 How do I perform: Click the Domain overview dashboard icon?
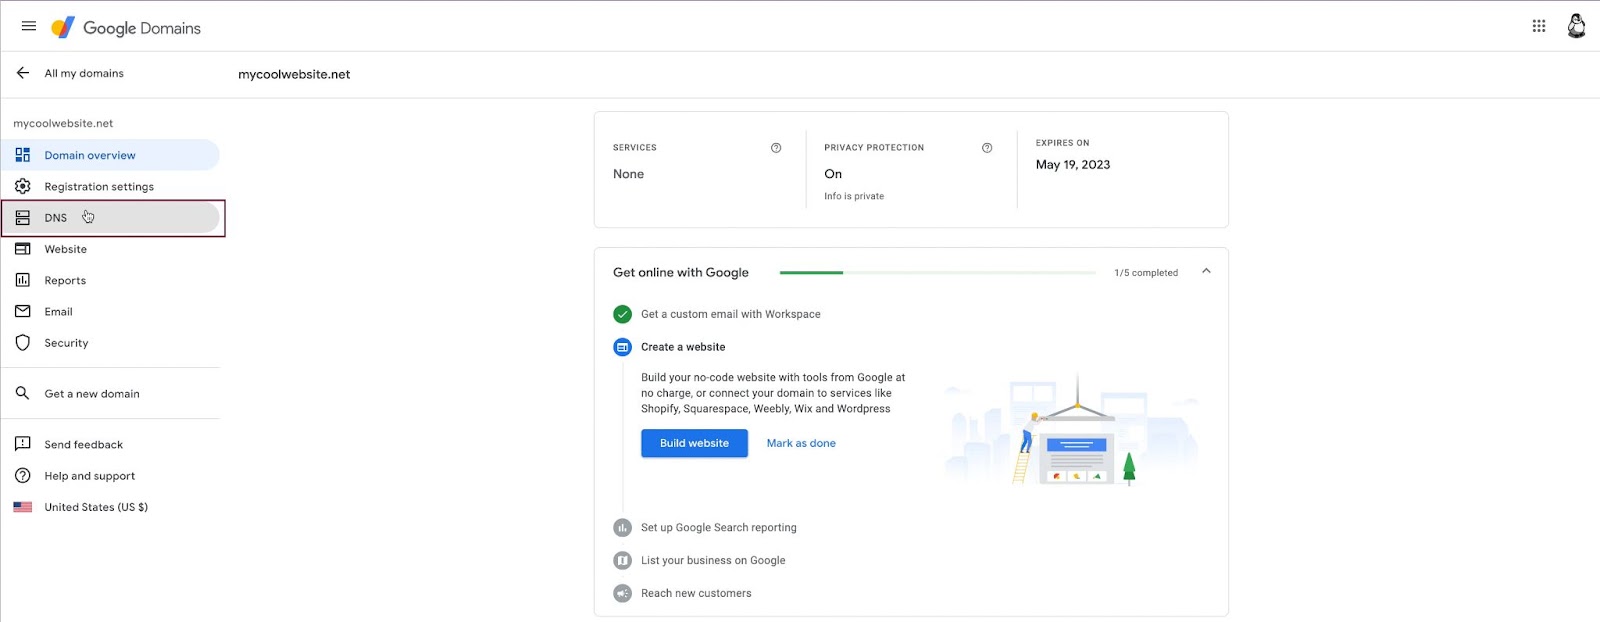[x=23, y=155]
